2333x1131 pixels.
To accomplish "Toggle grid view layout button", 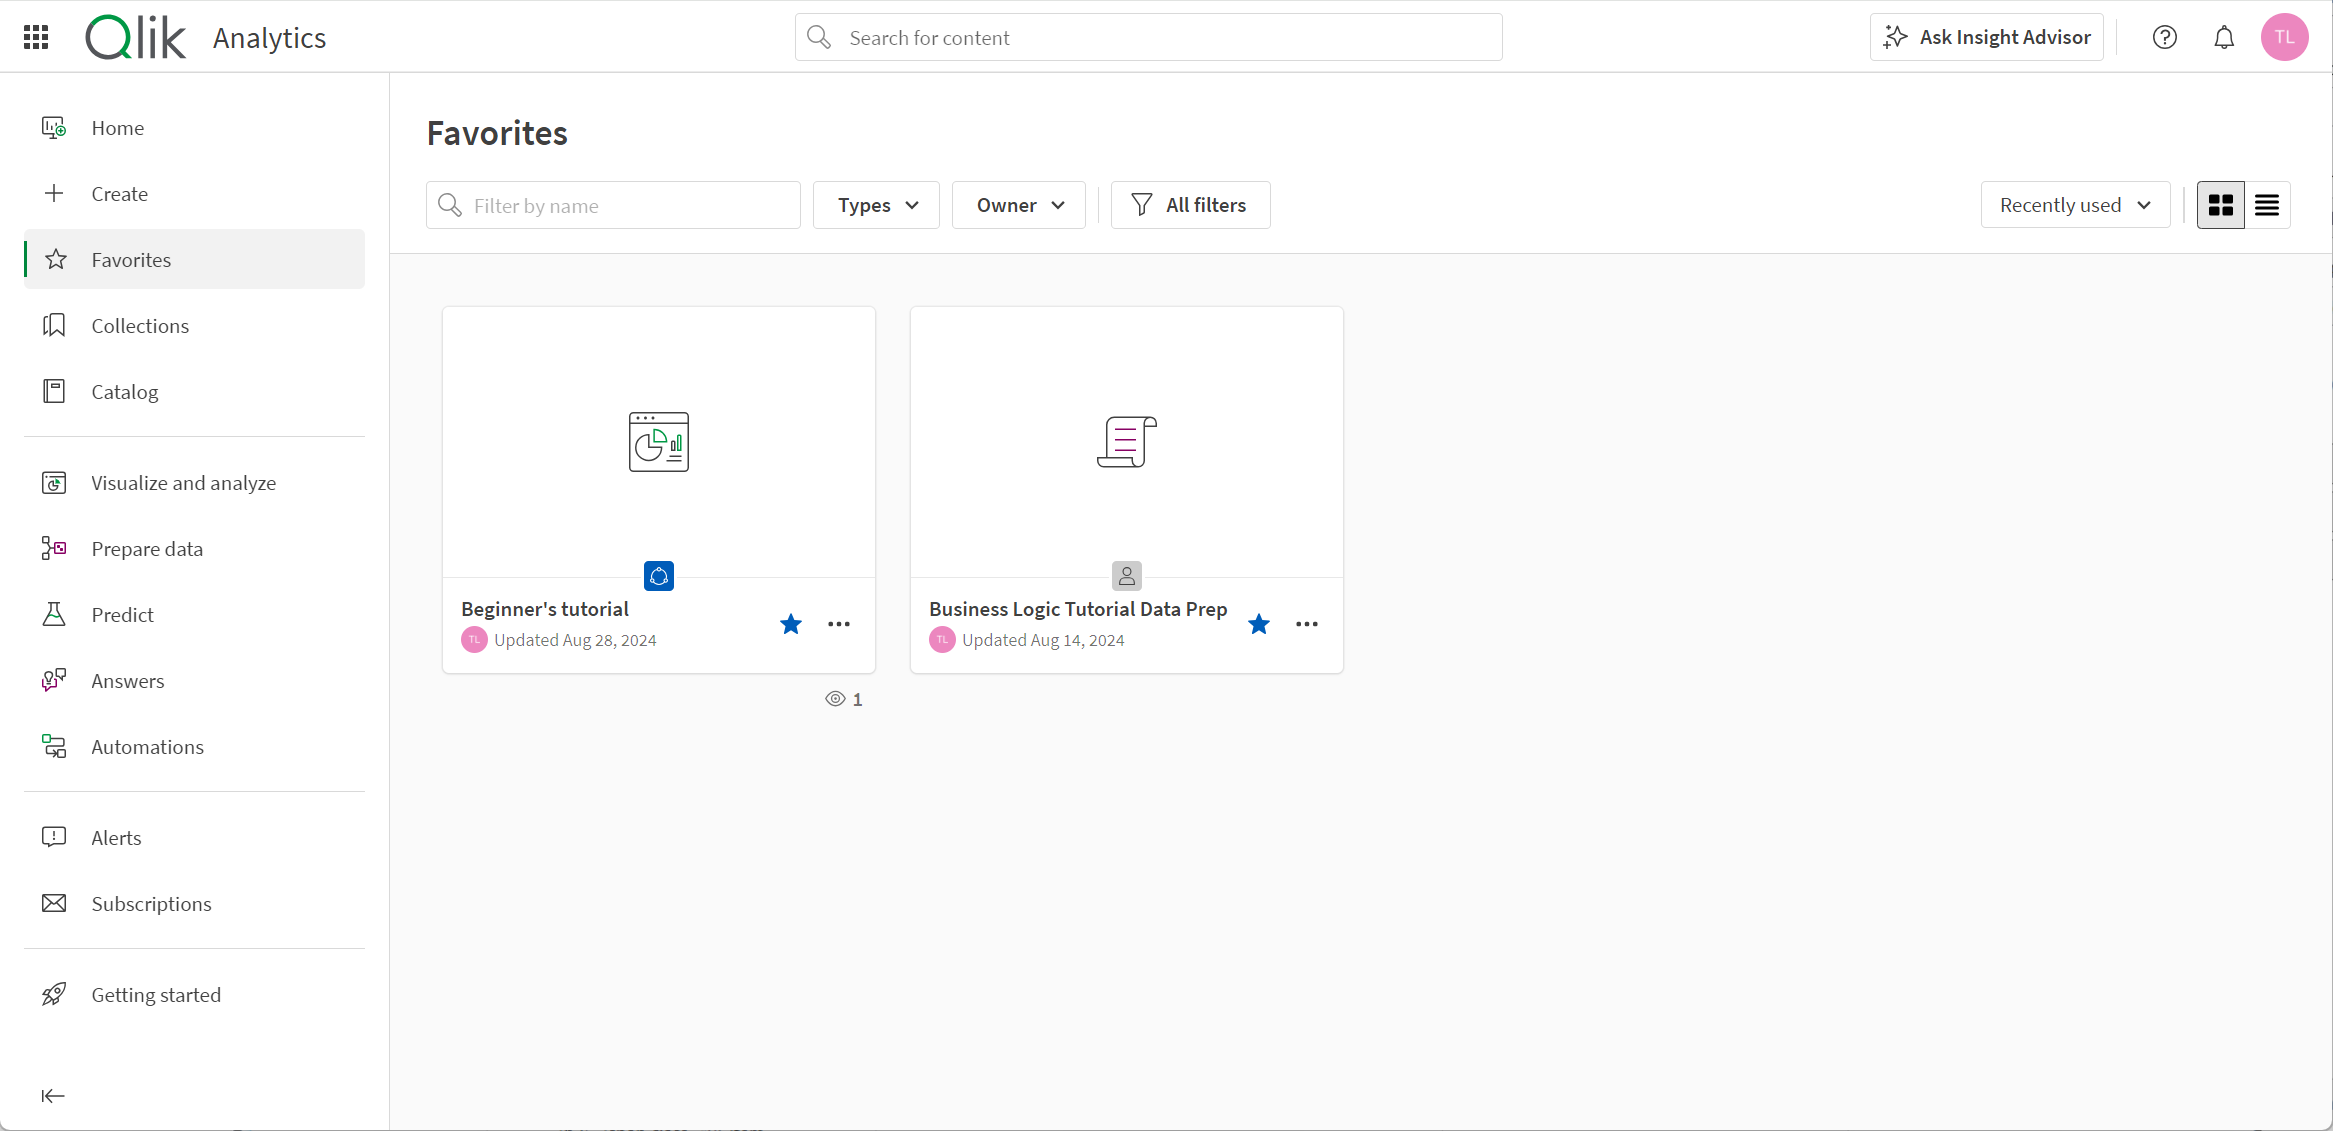I will point(2220,204).
